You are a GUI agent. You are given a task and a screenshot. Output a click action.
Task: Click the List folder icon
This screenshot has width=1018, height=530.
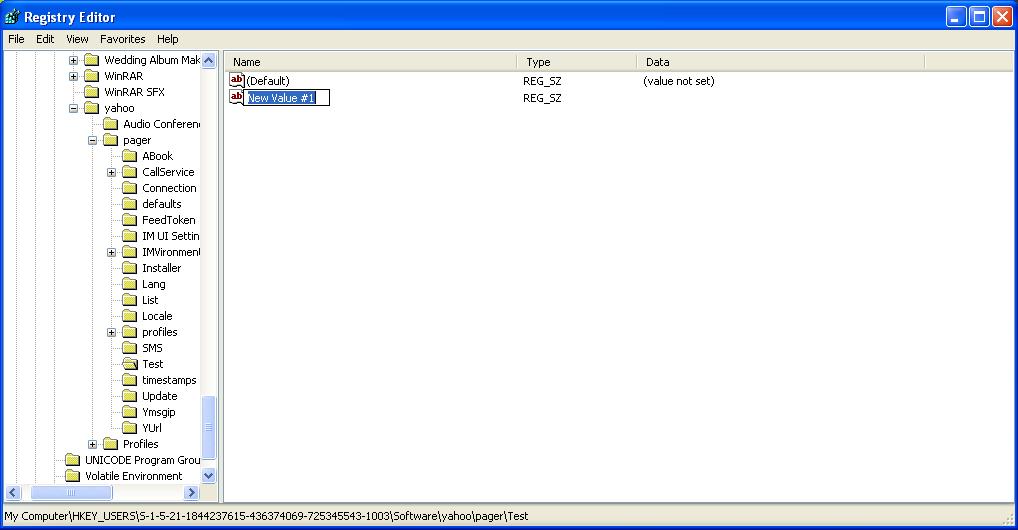click(x=130, y=300)
